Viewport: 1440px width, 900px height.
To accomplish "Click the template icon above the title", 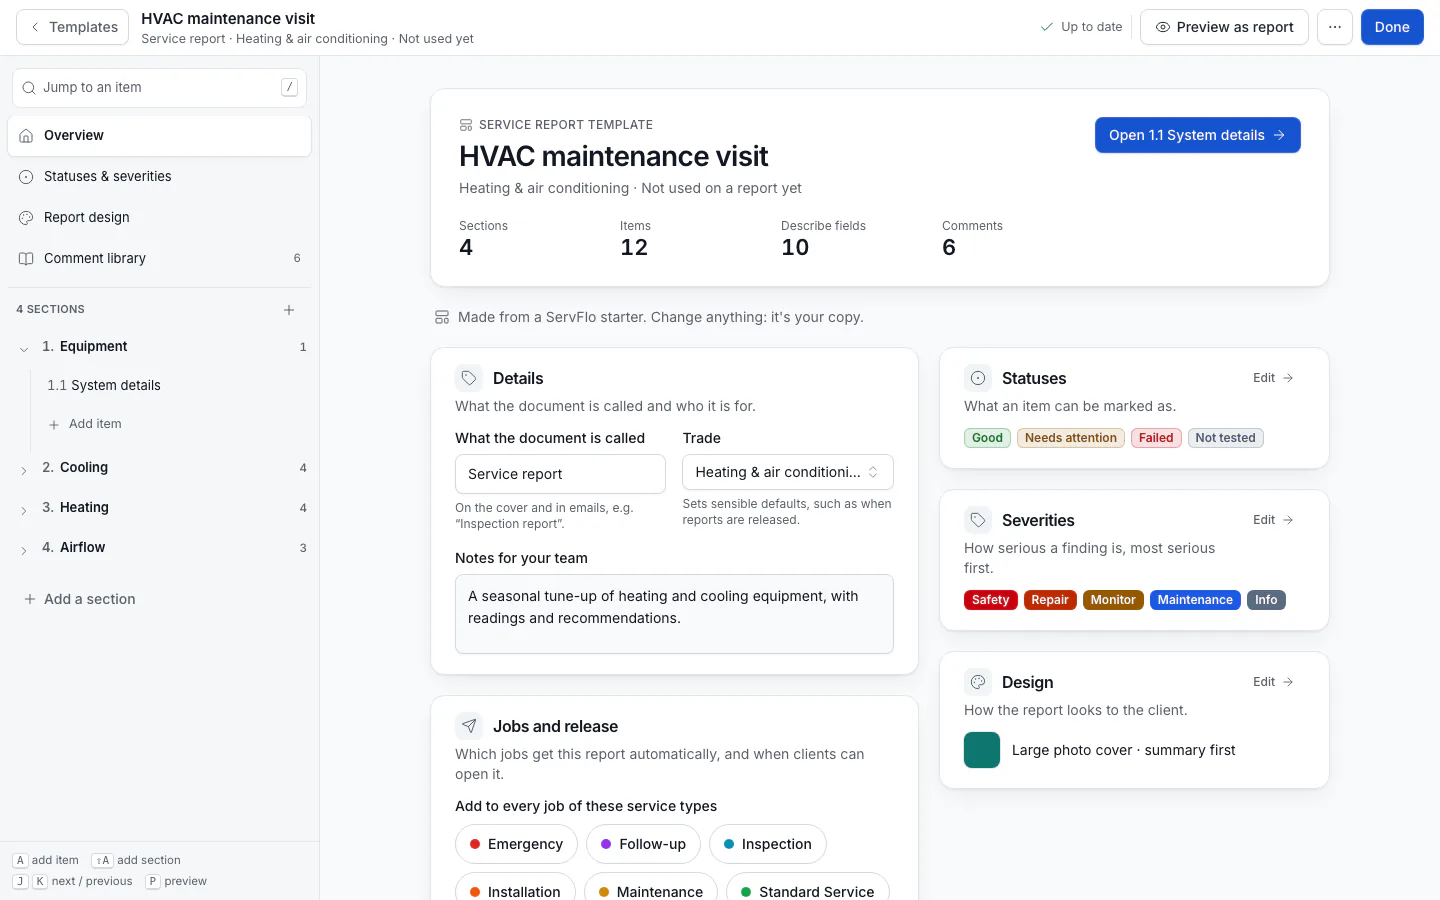I will pyautogui.click(x=466, y=125).
